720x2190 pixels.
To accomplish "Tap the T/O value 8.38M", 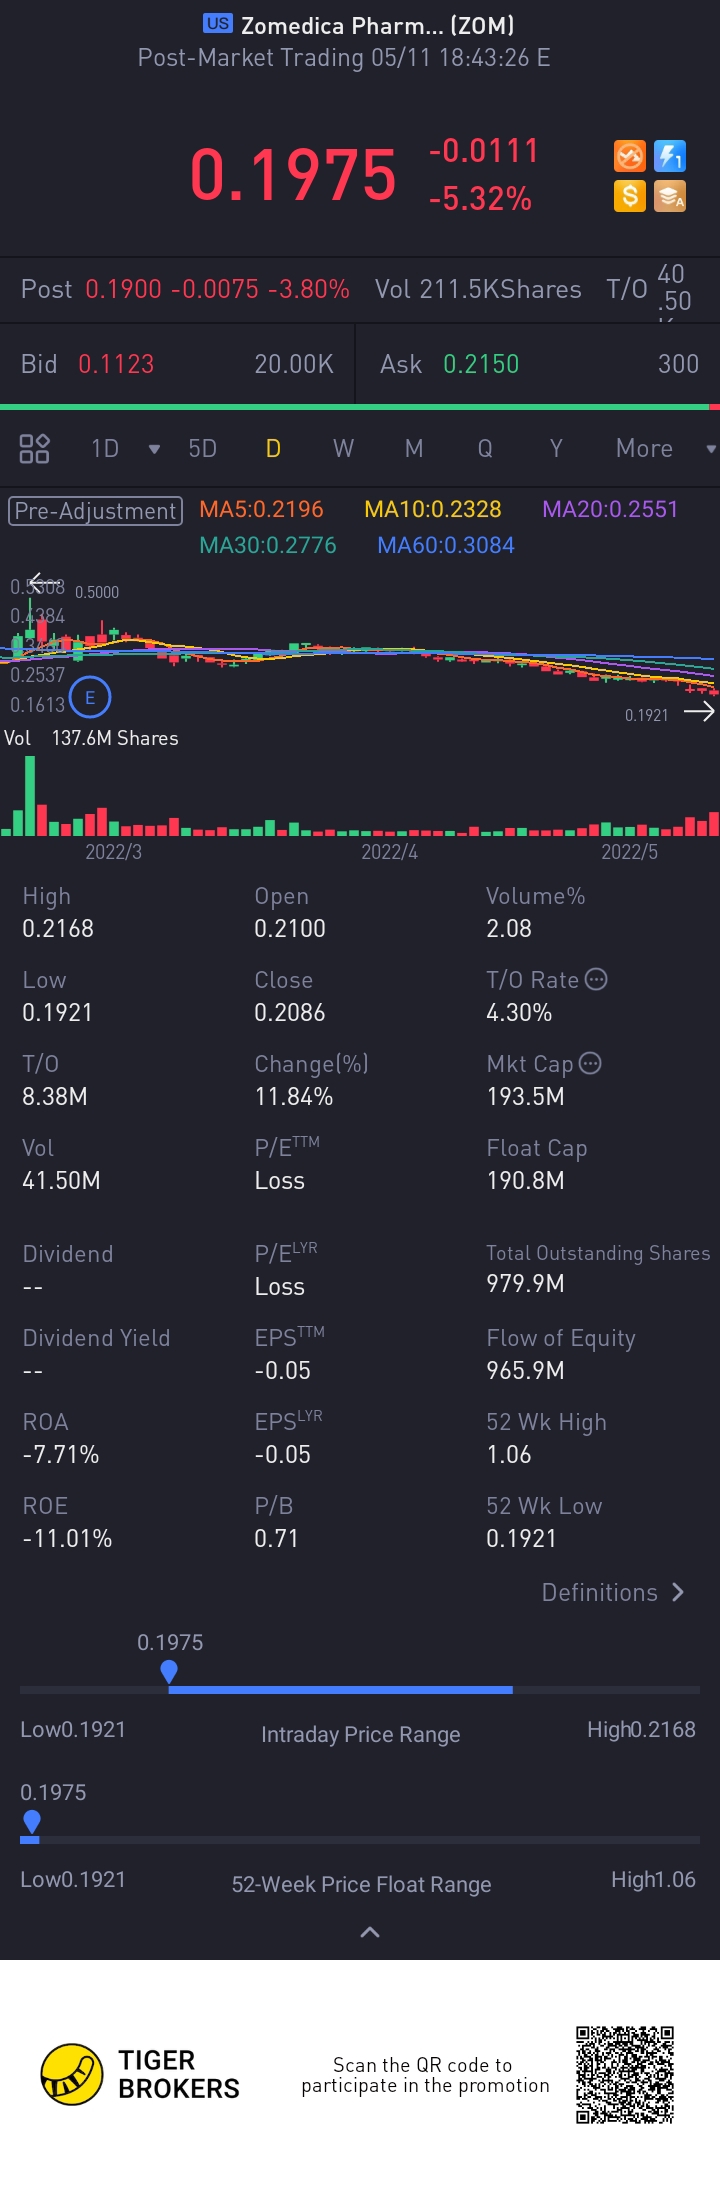I will point(55,1096).
